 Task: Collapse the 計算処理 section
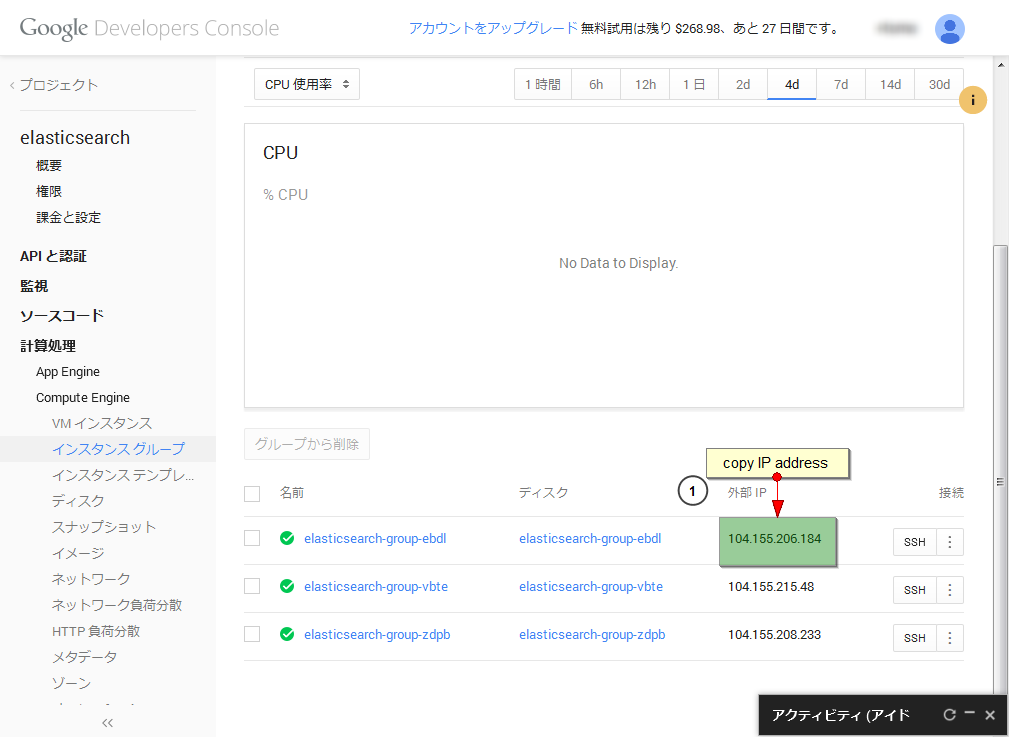48,346
